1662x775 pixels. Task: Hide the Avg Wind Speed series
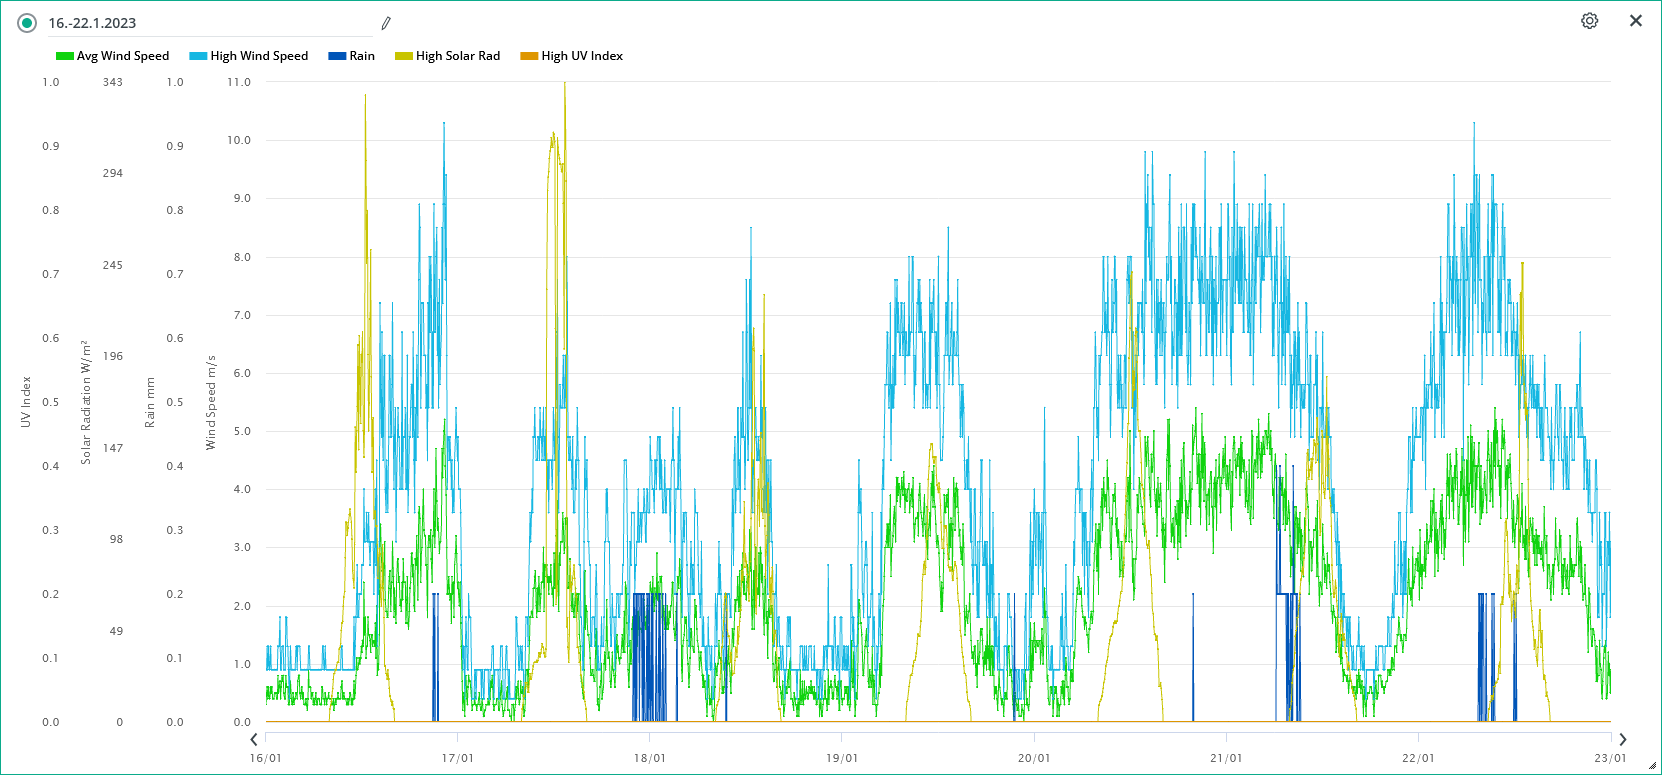[122, 56]
